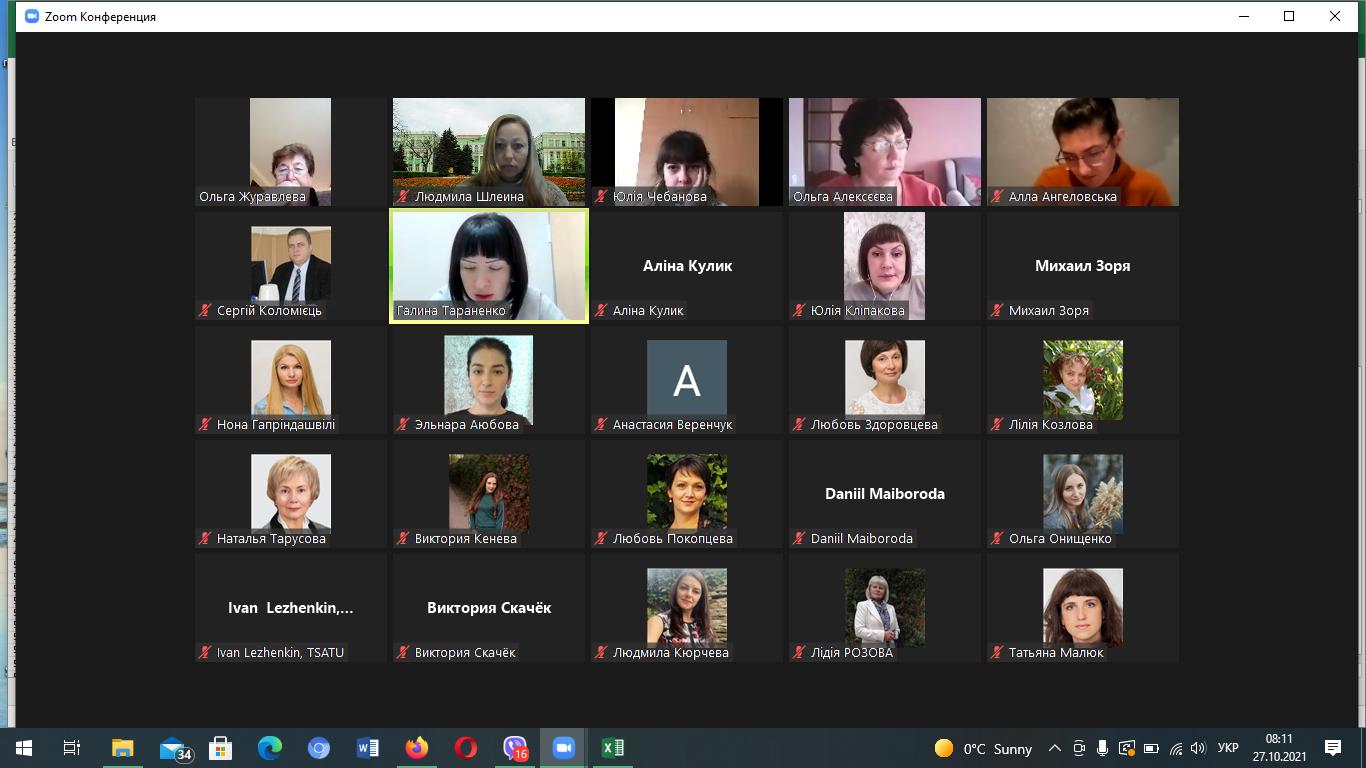Viewport: 1366px width, 768px height.
Task: Click muted mic icon beside Алла Ангеловська
Action: pos(997,197)
